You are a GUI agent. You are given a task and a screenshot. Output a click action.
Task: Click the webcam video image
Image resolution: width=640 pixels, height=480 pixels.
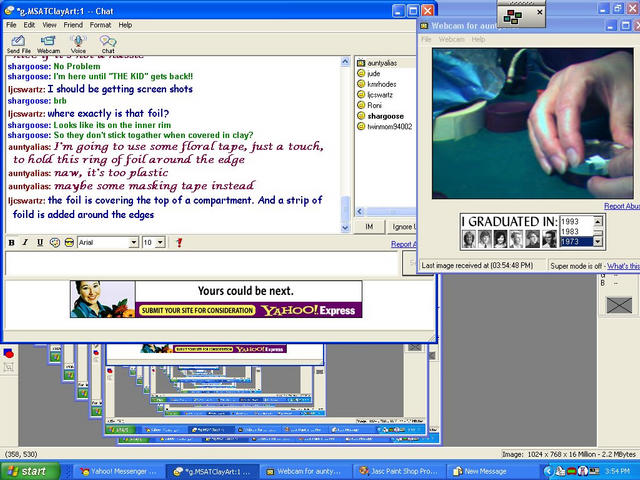pyautogui.click(x=533, y=123)
